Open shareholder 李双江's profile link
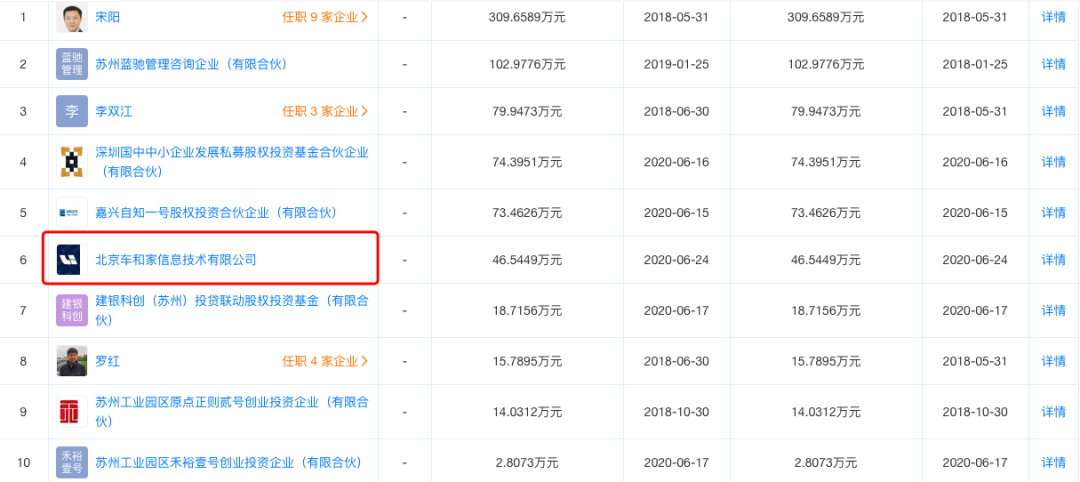This screenshot has height=482, width=1080. tap(114, 111)
